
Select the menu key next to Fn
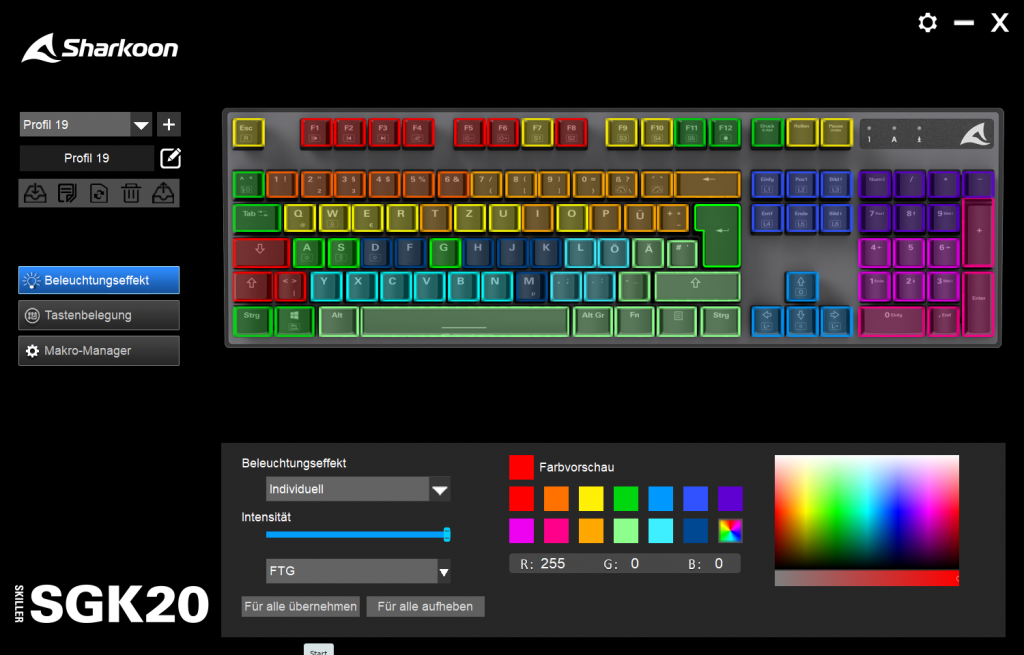point(678,321)
